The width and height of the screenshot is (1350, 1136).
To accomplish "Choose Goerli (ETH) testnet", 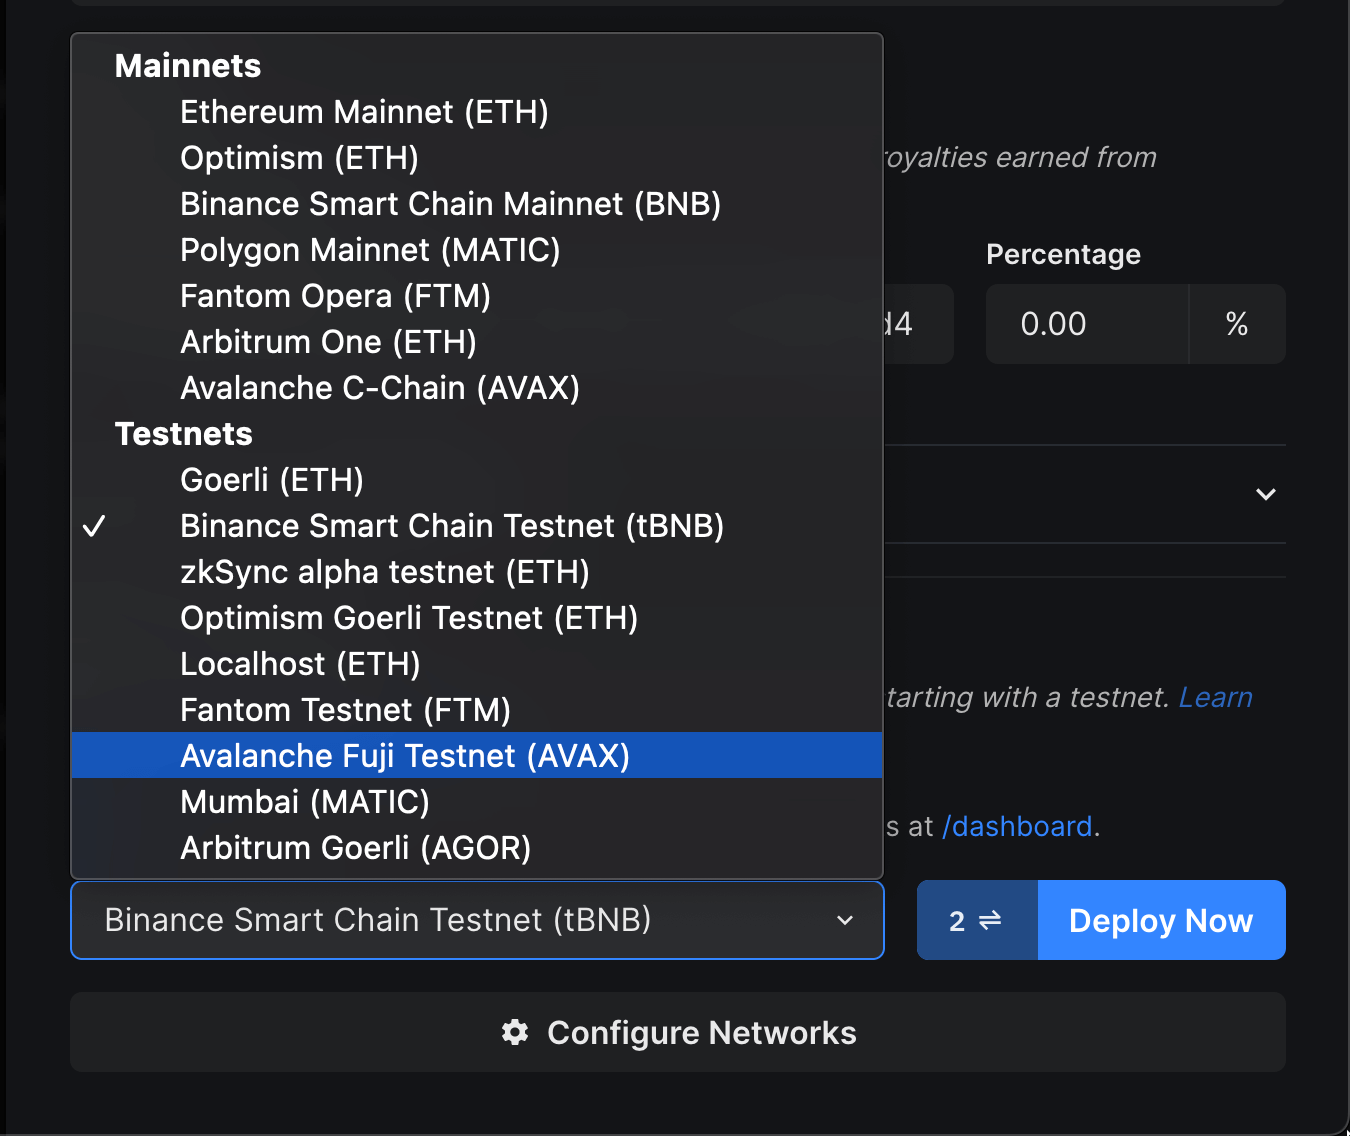I will pos(271,479).
